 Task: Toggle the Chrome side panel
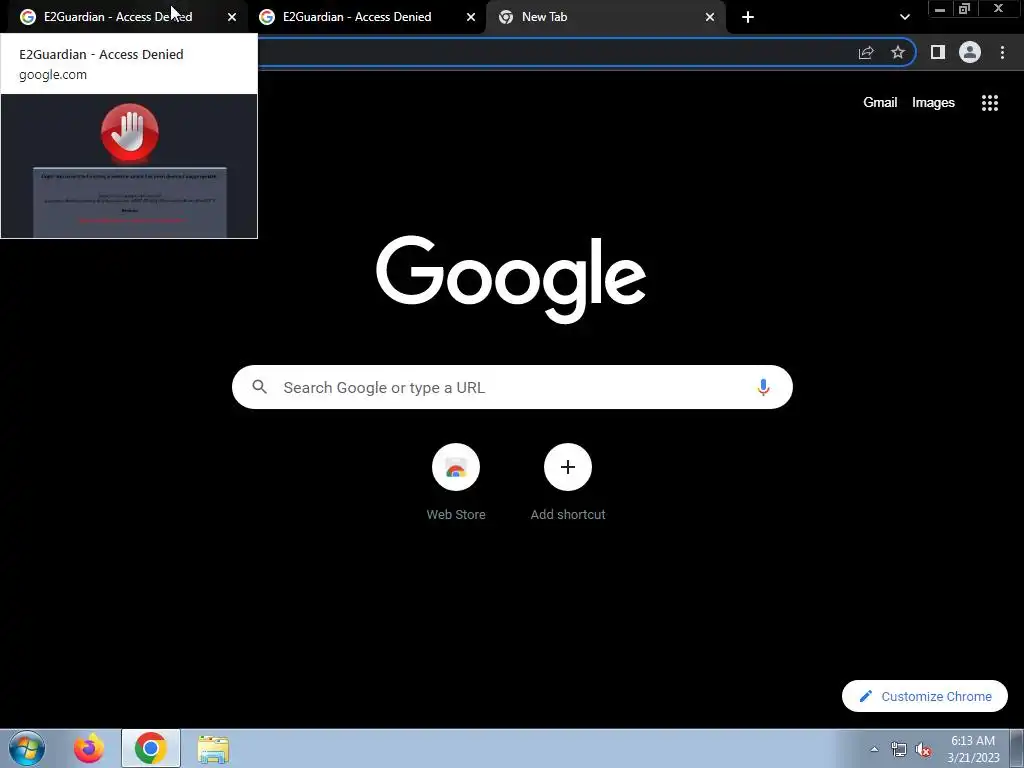point(938,52)
